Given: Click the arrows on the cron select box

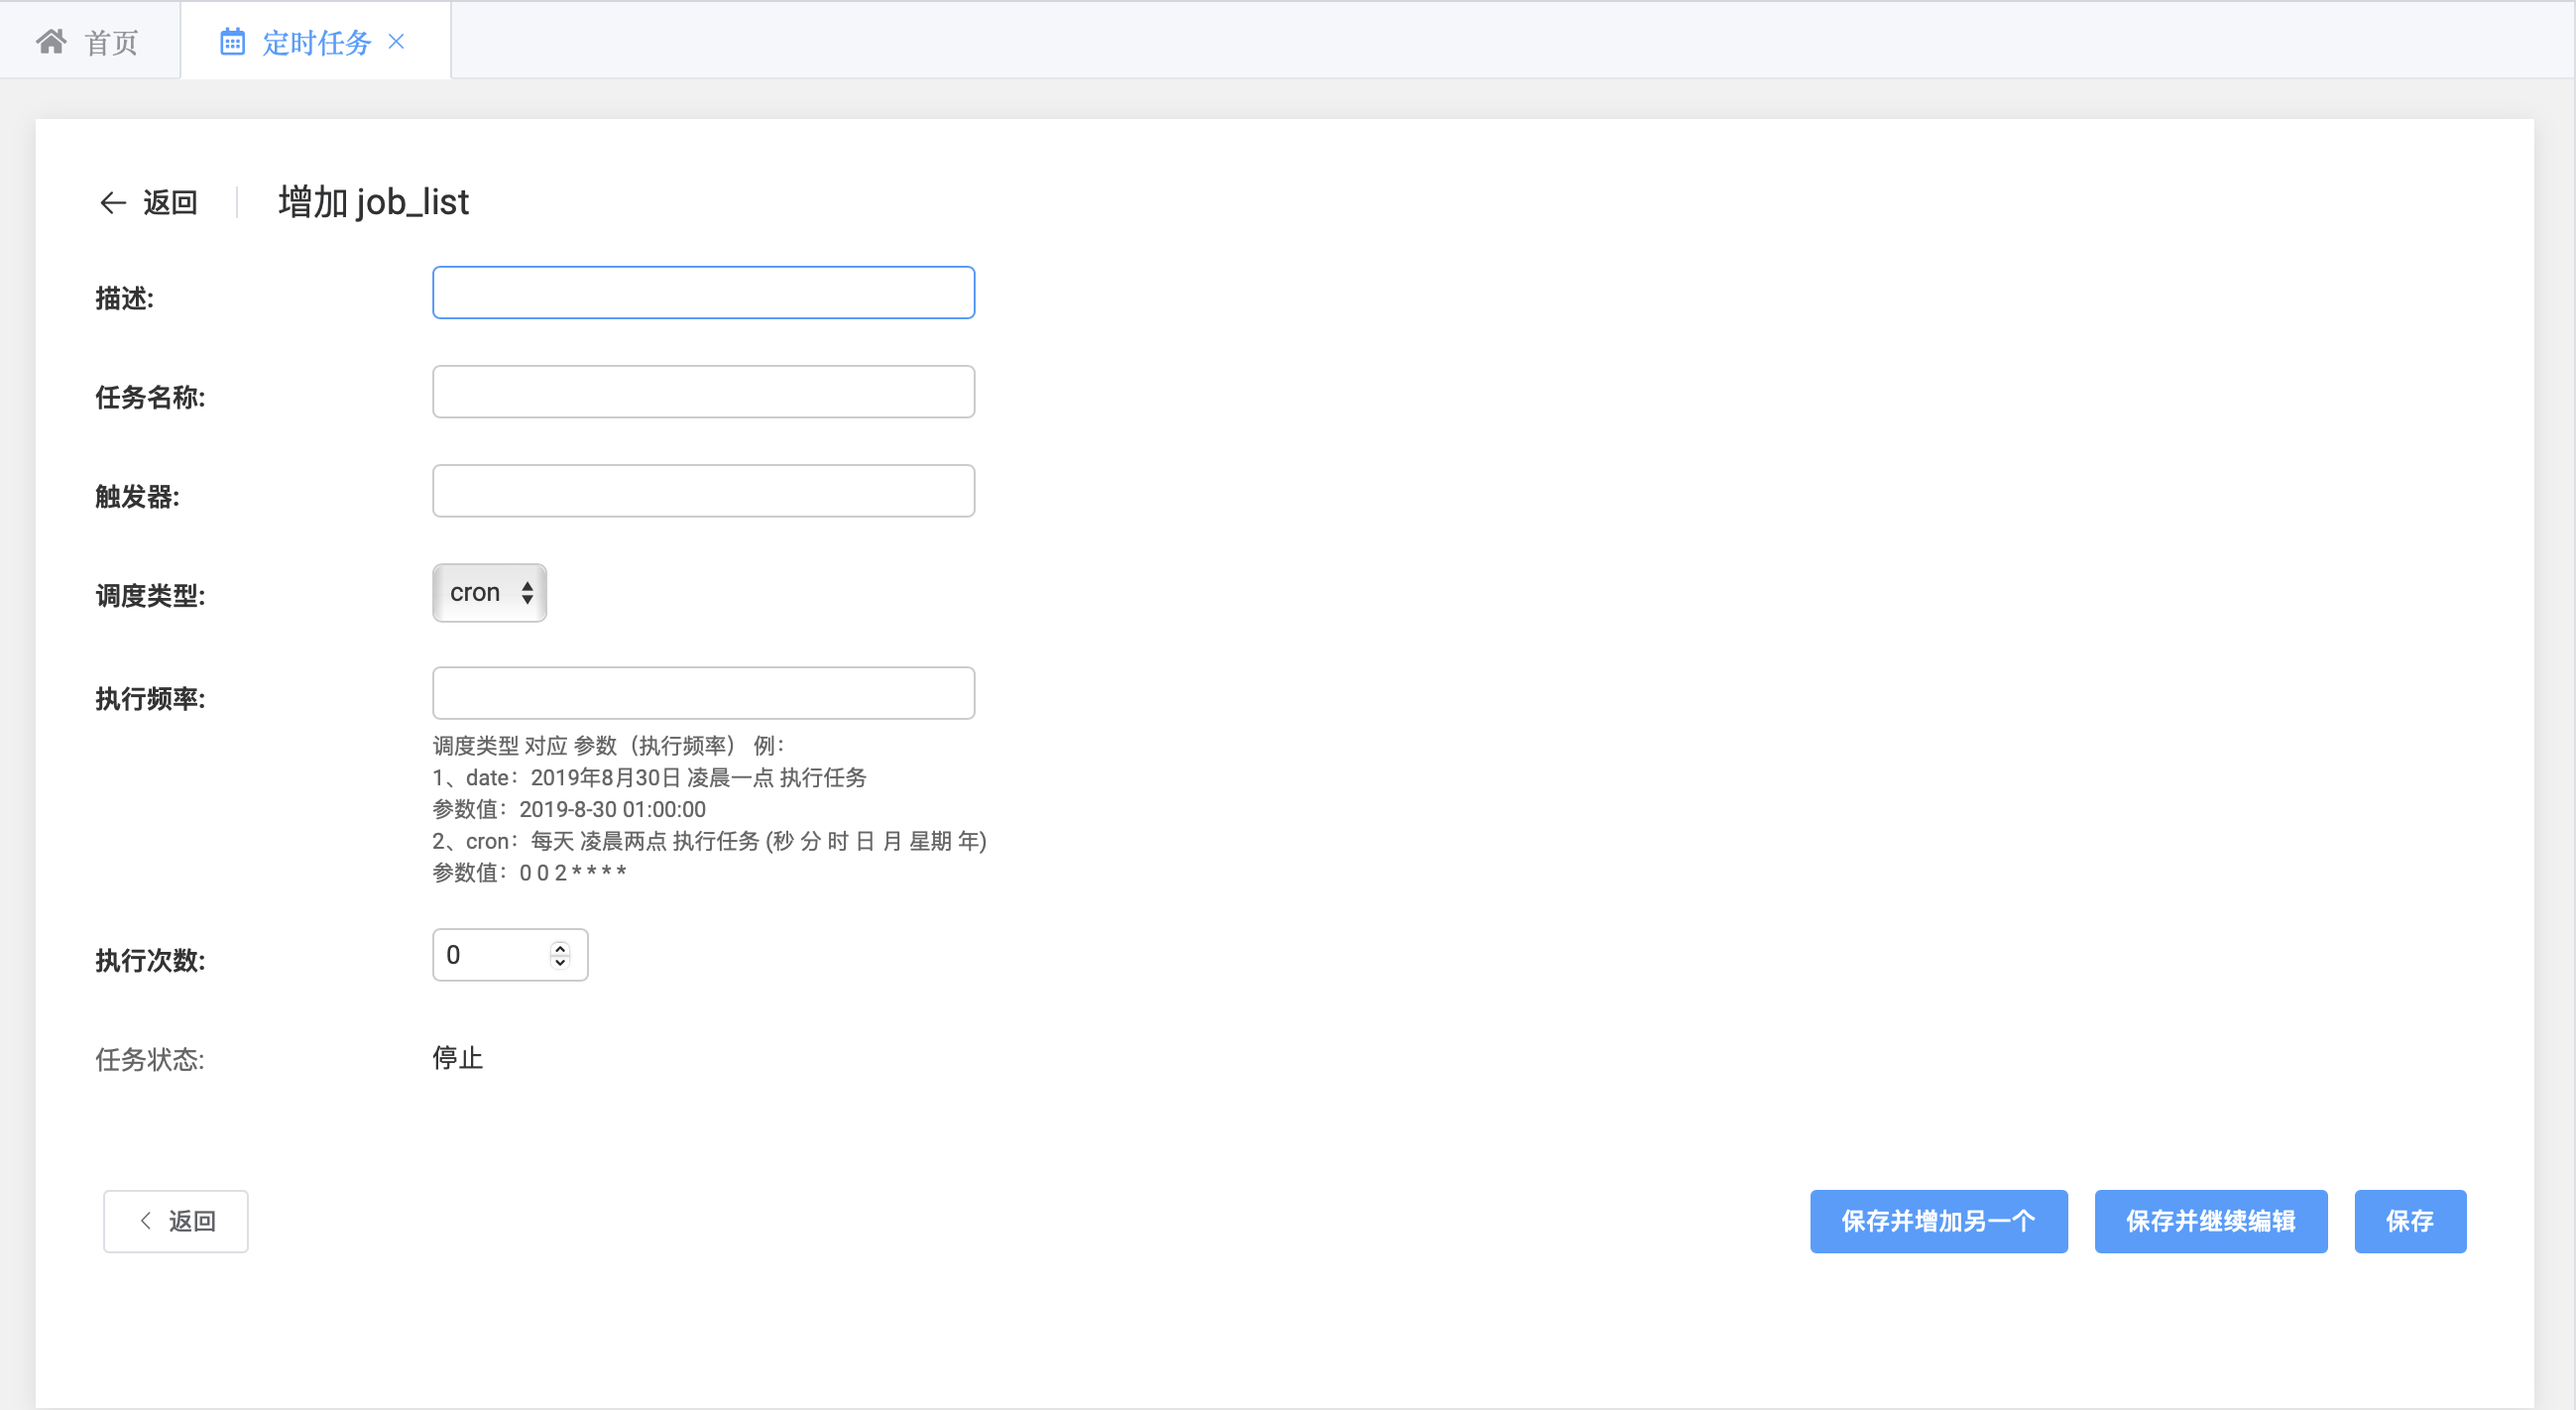Looking at the screenshot, I should coord(527,593).
